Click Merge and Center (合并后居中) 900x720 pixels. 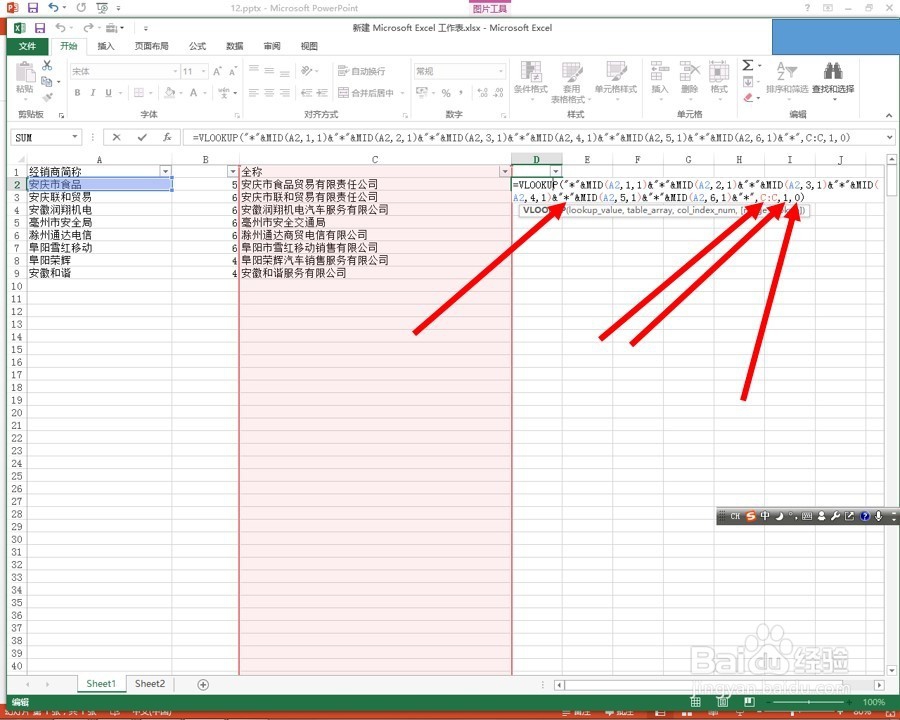coord(366,92)
